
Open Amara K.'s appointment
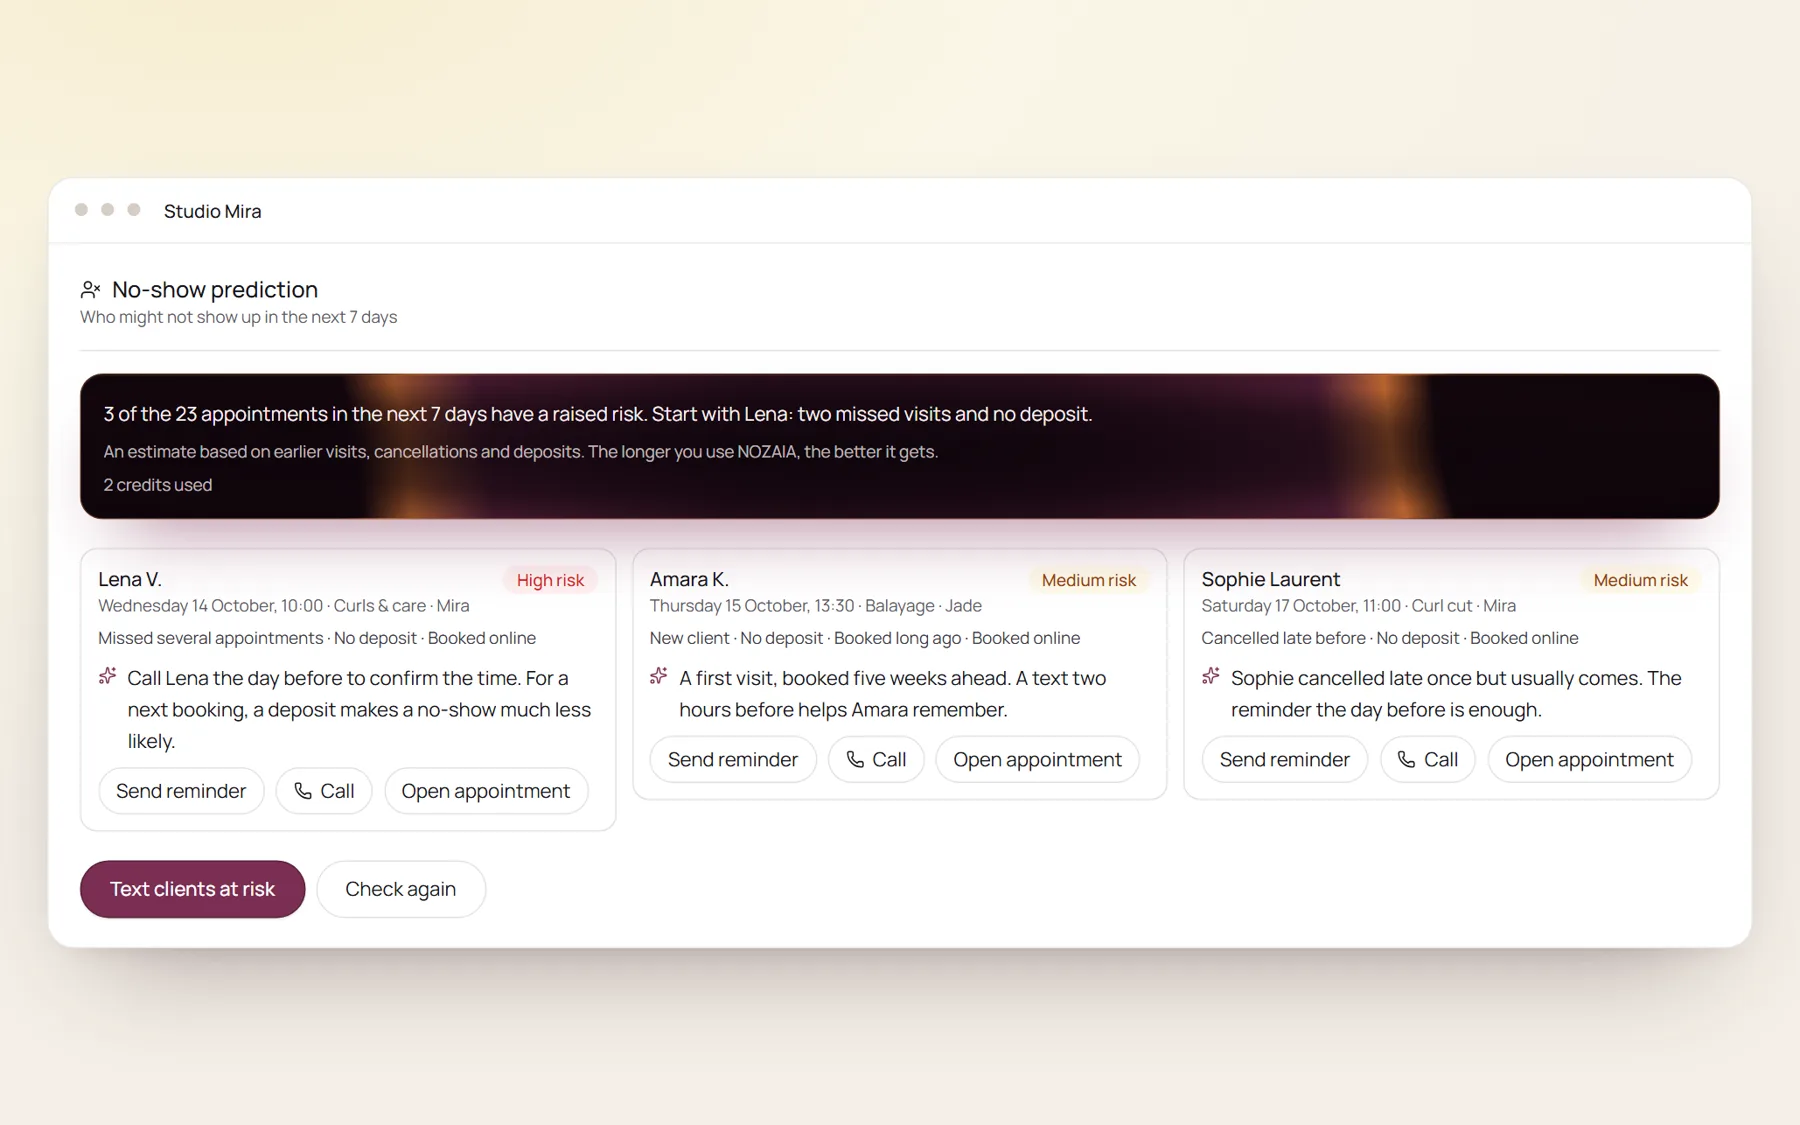click(x=1037, y=760)
